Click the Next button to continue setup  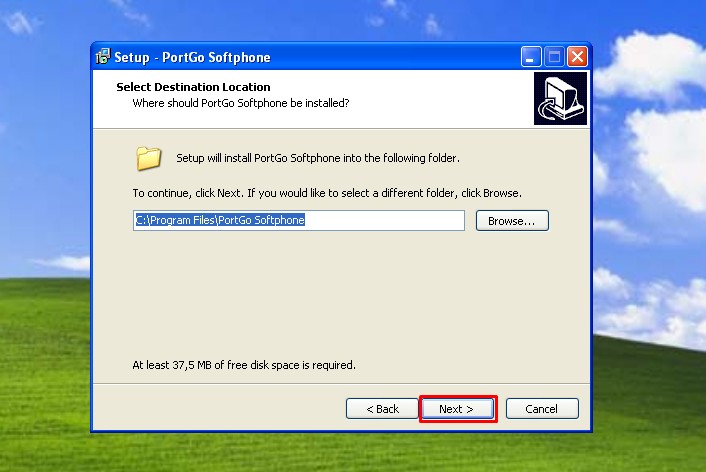(457, 408)
